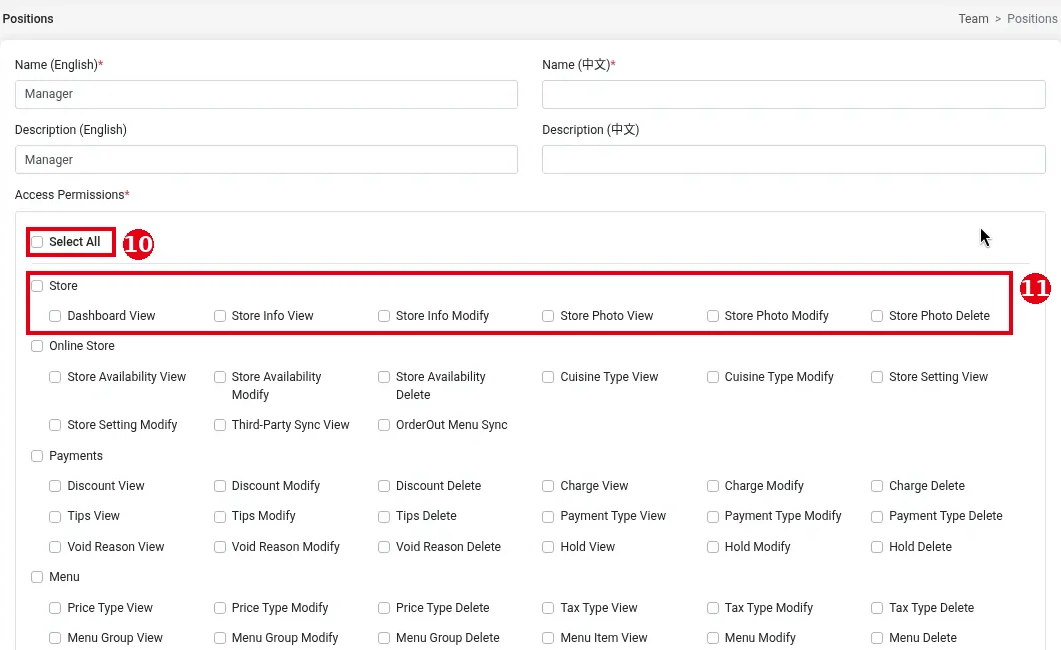Image resolution: width=1061 pixels, height=650 pixels.
Task: Check the Select All checkbox
Action: [37, 242]
